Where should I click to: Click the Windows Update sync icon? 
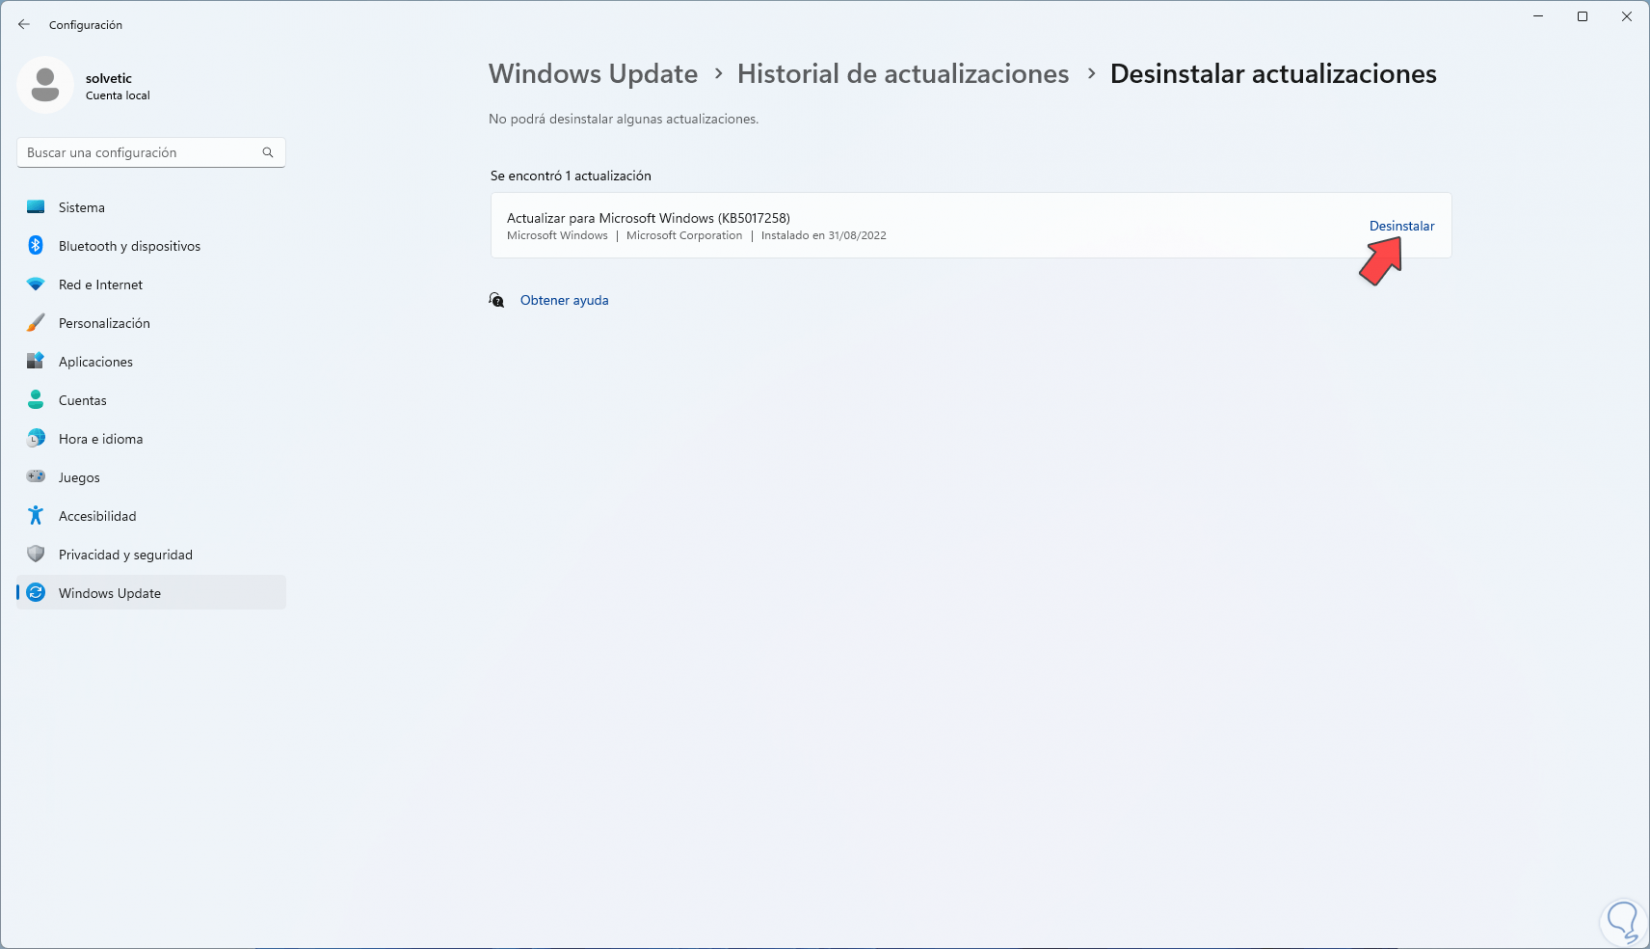tap(36, 593)
